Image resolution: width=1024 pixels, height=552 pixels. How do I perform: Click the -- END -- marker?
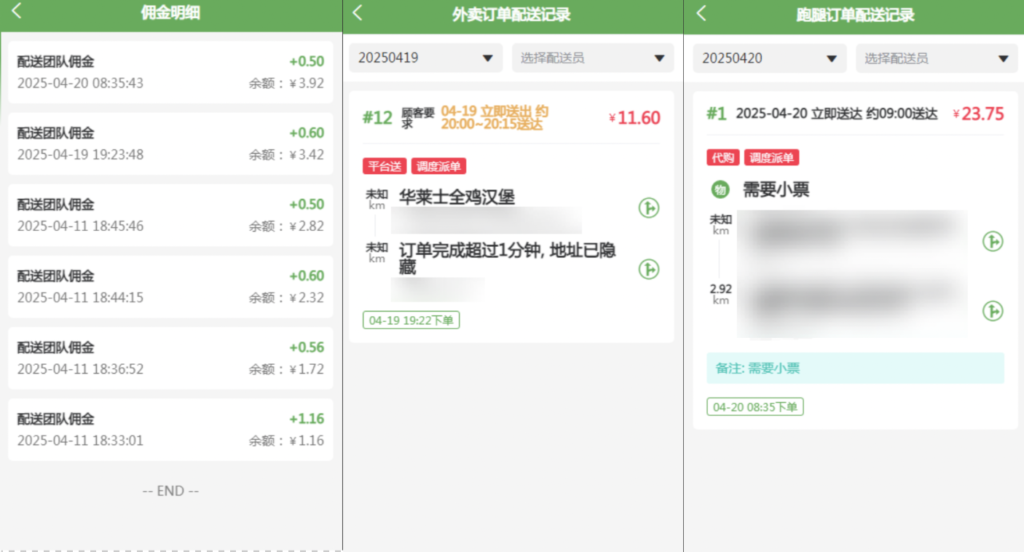point(170,491)
